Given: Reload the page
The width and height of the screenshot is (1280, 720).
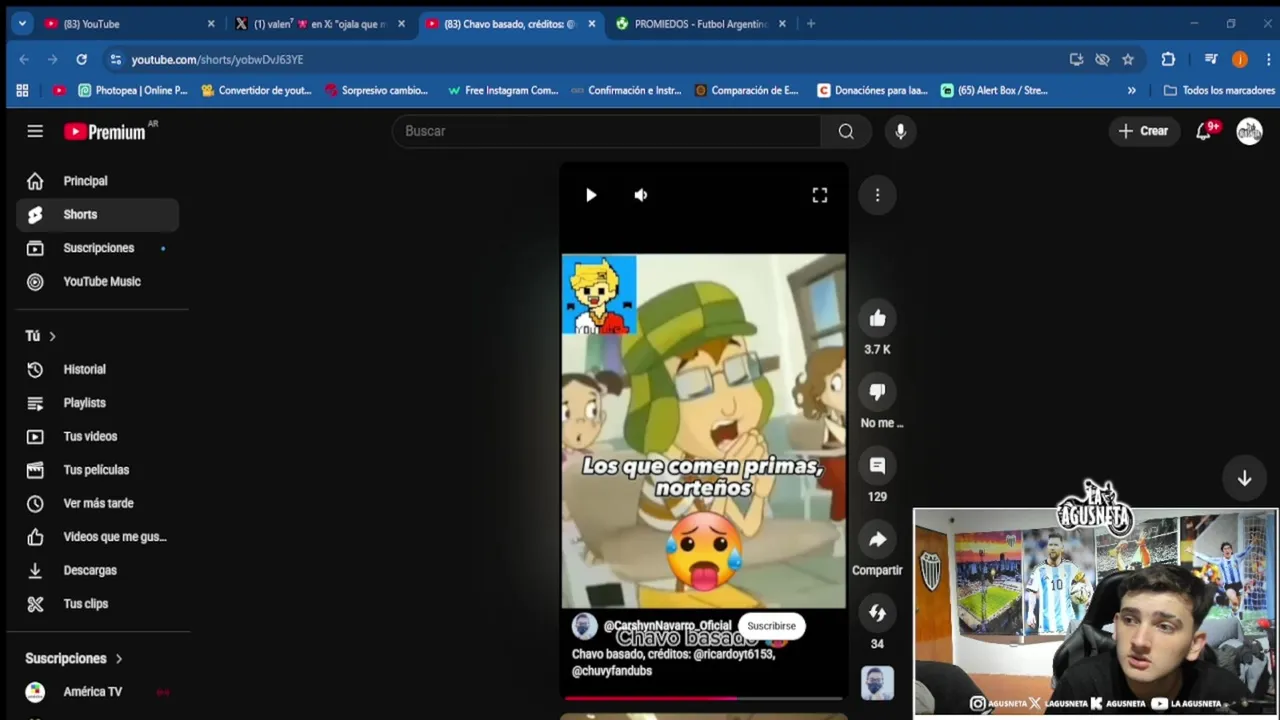Looking at the screenshot, I should [82, 59].
